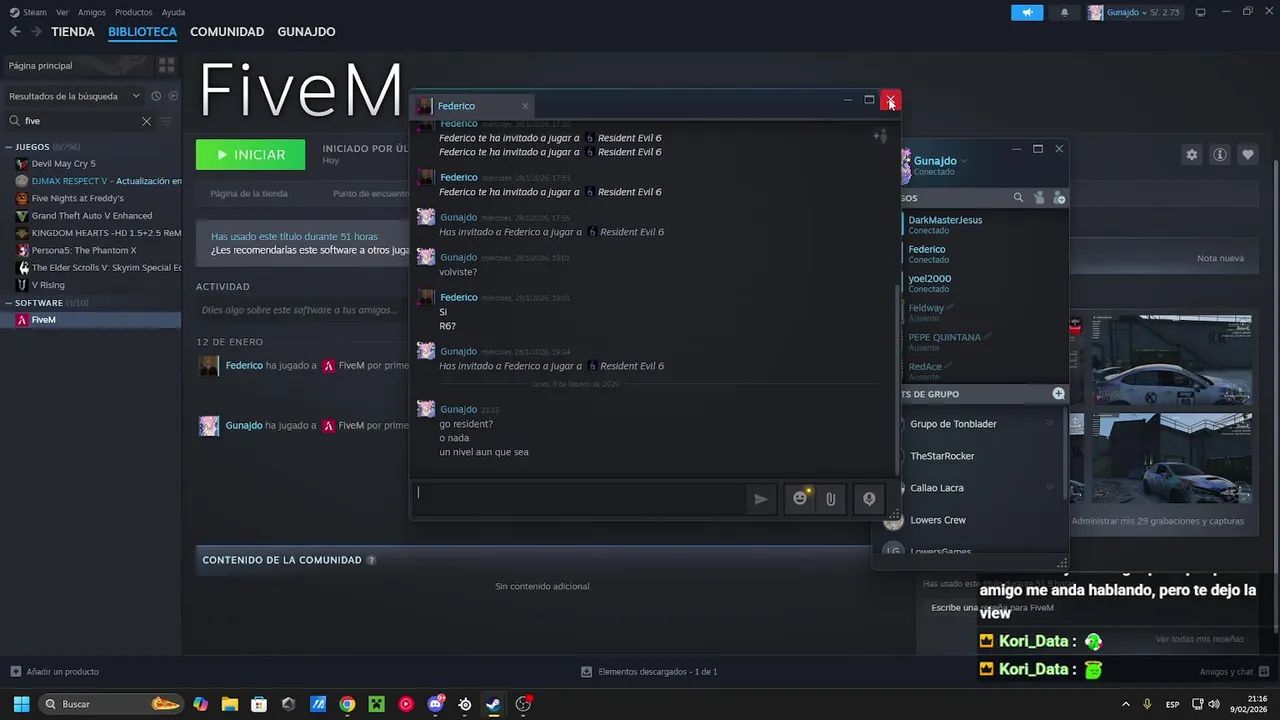Screen dimensions: 1280x720
Task: Open Resultados de la búsqueda dropdown
Action: pyautogui.click(x=73, y=96)
